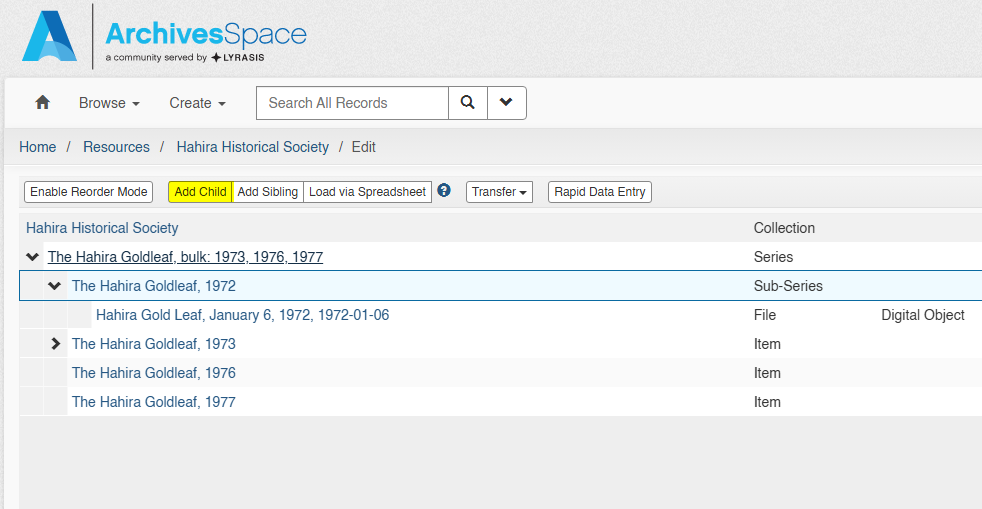Open Hahira Gold Leaf, January 6, 1972 file
The height and width of the screenshot is (509, 982).
tap(242, 315)
